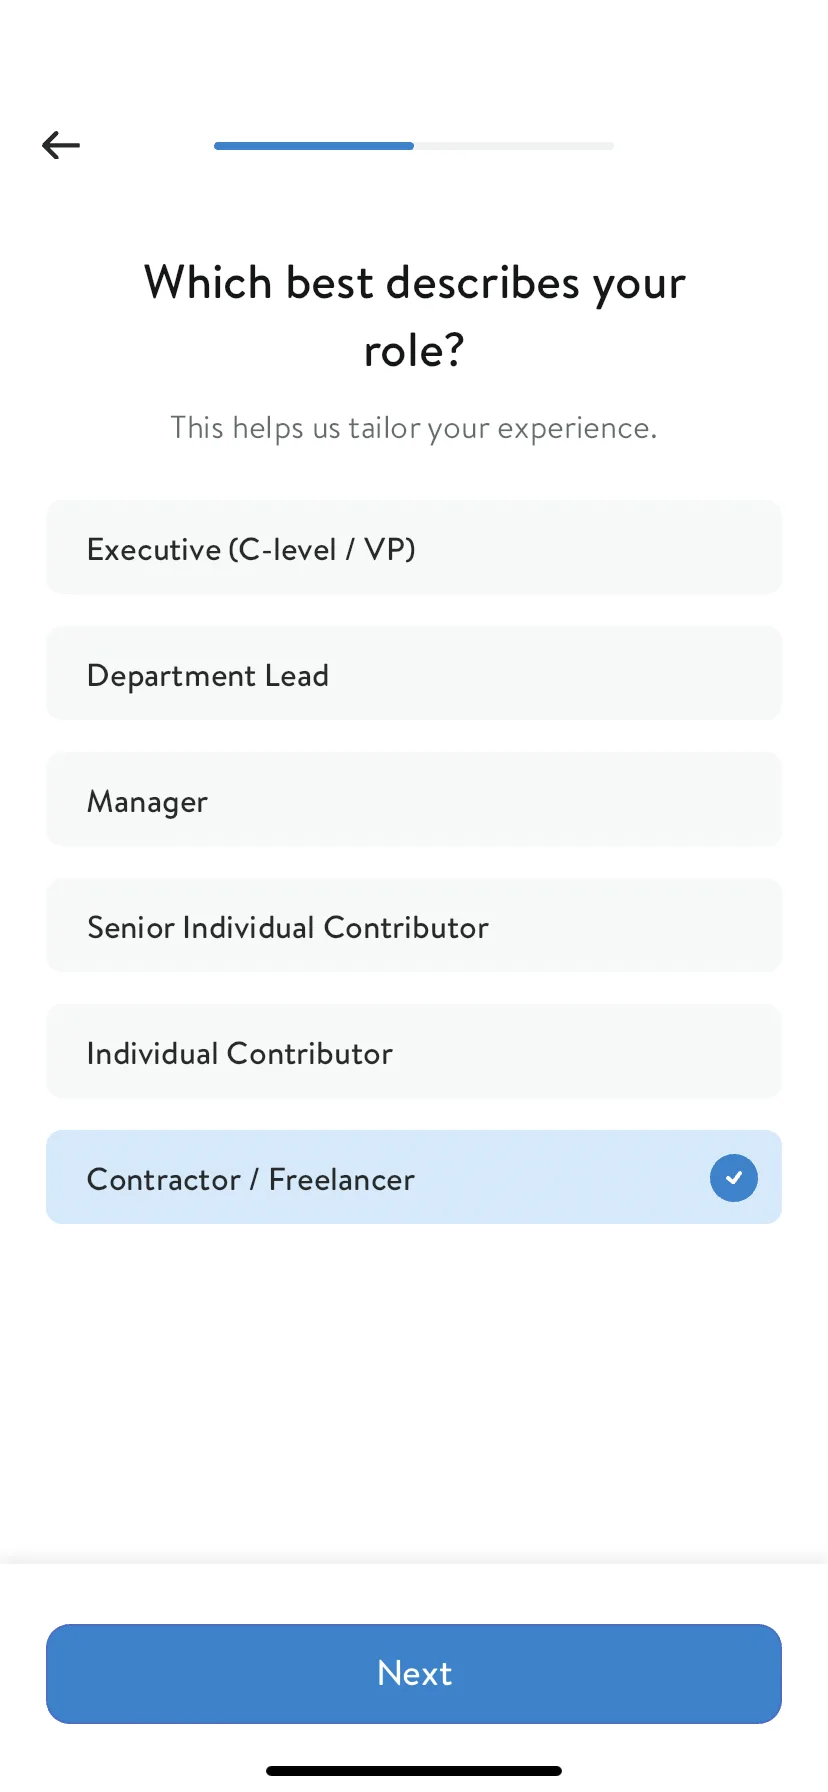Tap the 'Manager' label text

pos(147,802)
